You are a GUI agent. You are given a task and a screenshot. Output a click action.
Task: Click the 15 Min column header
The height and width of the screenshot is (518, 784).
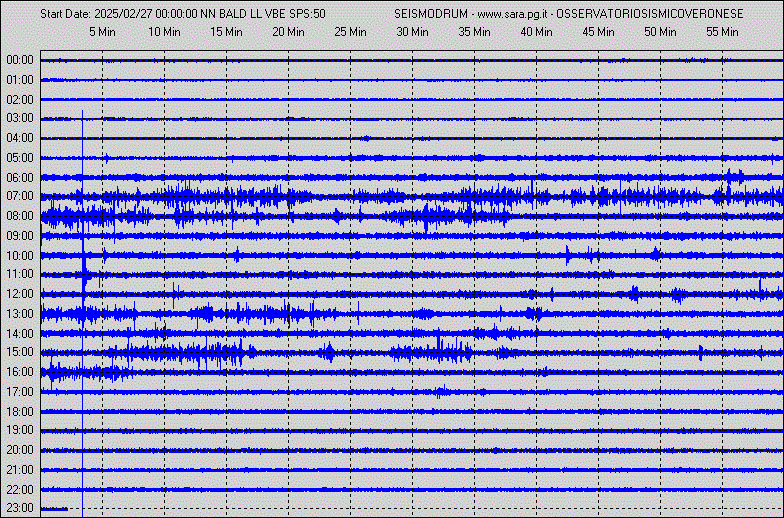tap(226, 32)
